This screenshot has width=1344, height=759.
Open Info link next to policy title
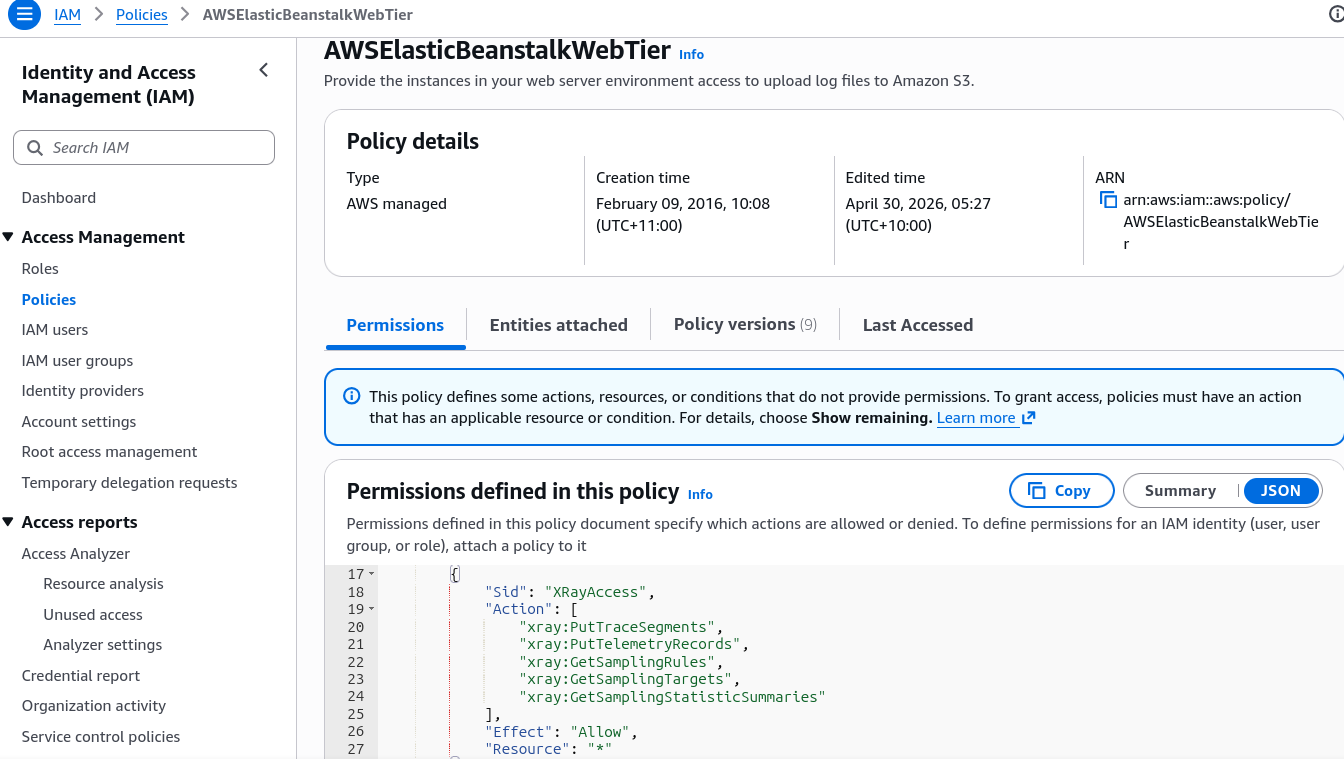click(691, 55)
